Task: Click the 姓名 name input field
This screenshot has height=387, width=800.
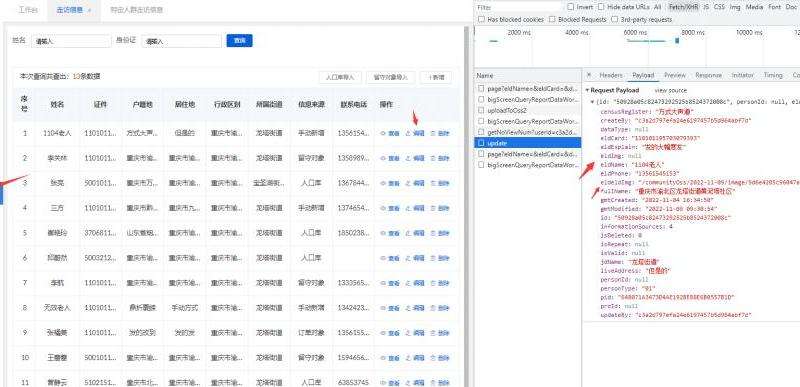Action: click(70, 41)
